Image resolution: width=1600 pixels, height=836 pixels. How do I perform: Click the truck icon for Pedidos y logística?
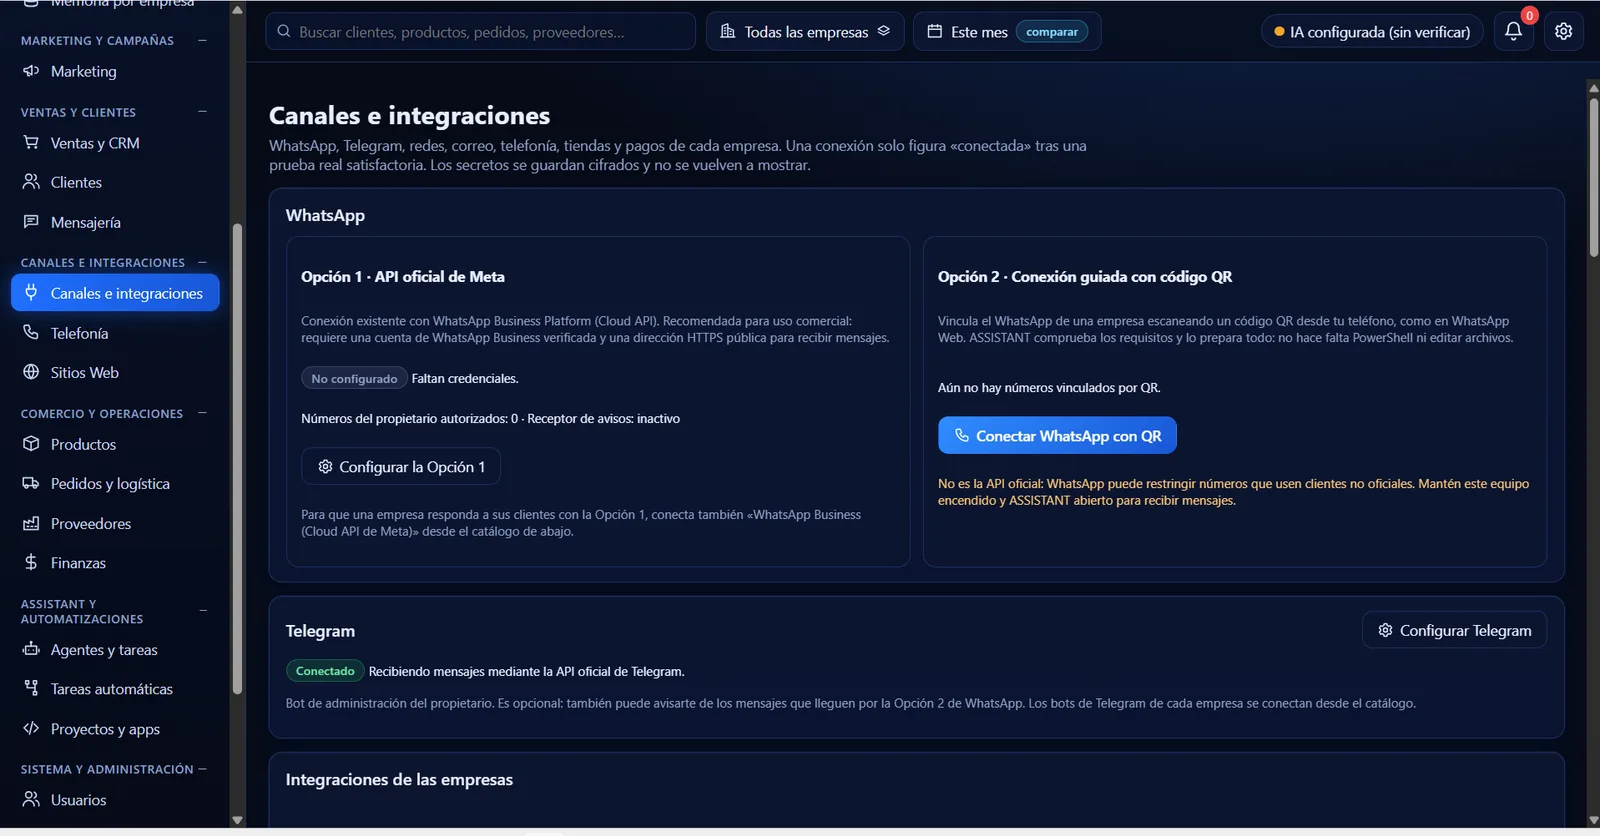coord(31,483)
